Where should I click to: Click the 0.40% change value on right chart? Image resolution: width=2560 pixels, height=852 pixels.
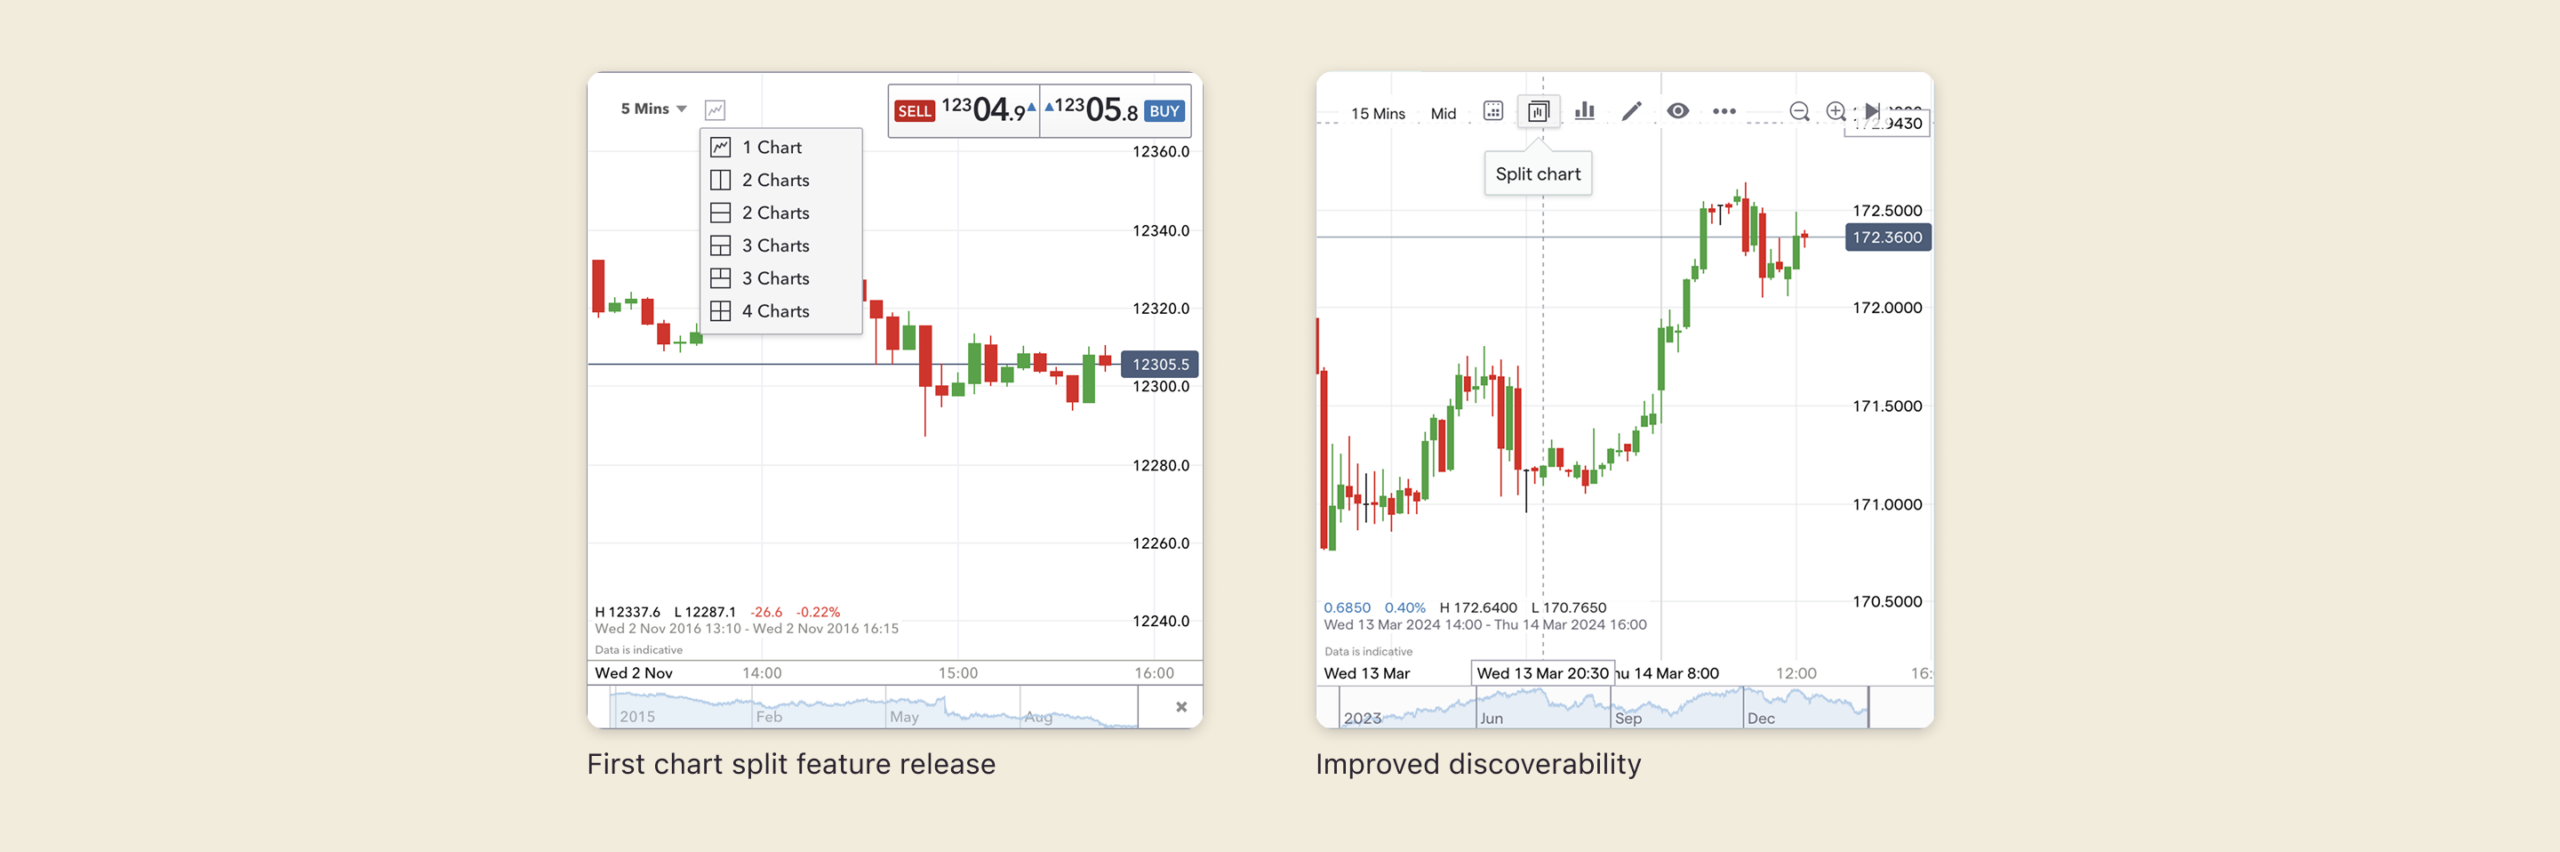tap(1405, 607)
